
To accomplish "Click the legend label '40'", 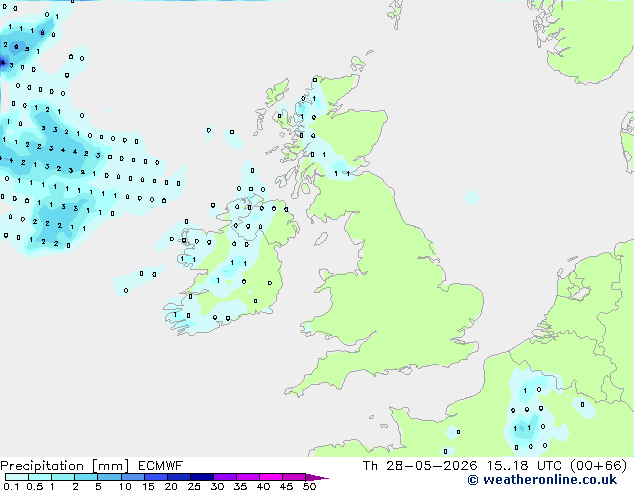I will click(263, 486).
